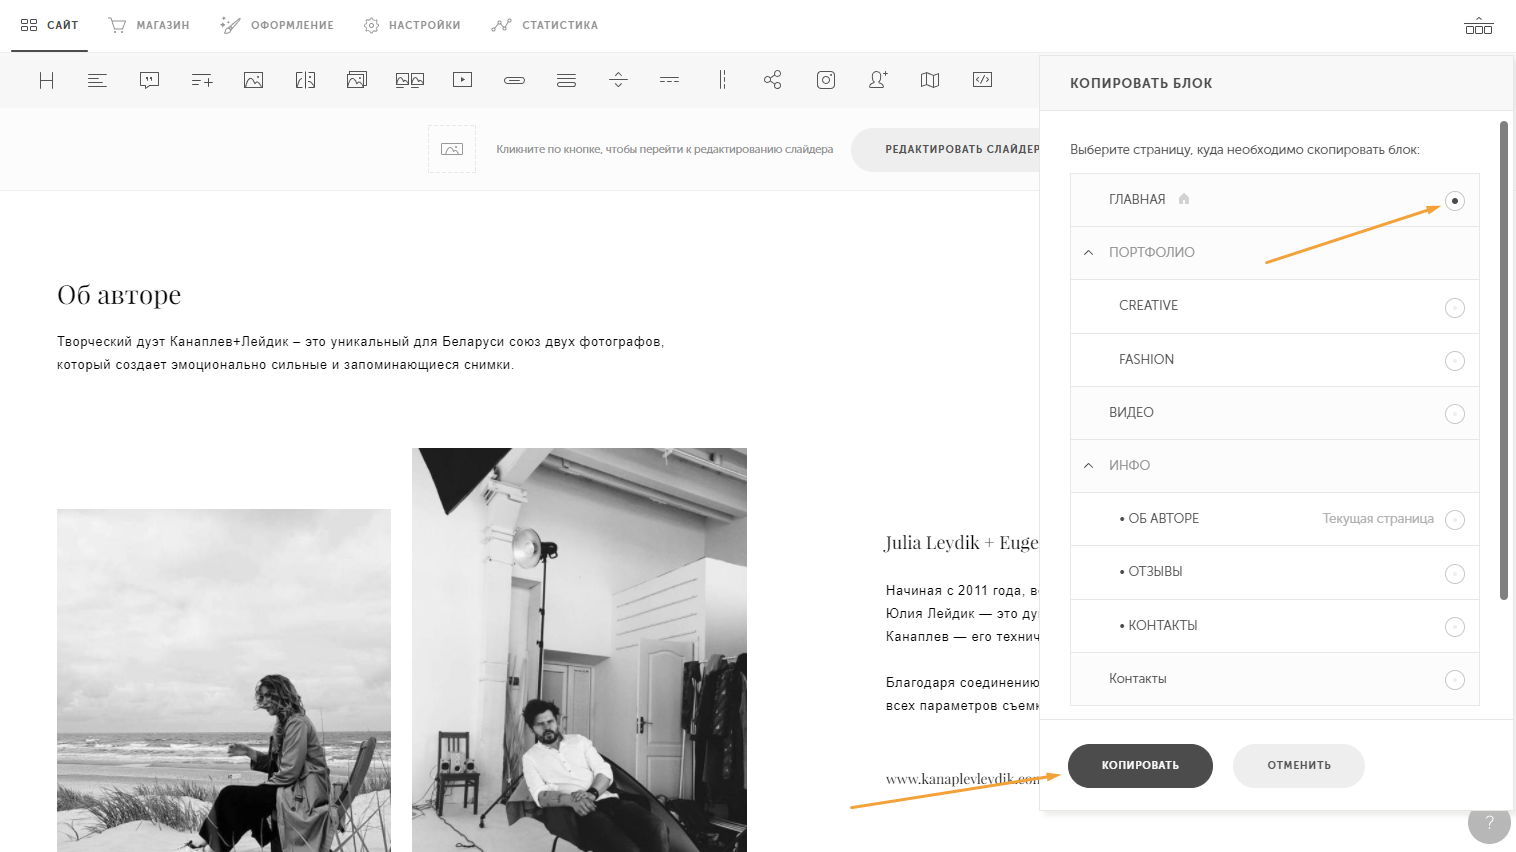The height and width of the screenshot is (852, 1516).
Task: Click the slider placeholder image icon
Action: point(452,149)
